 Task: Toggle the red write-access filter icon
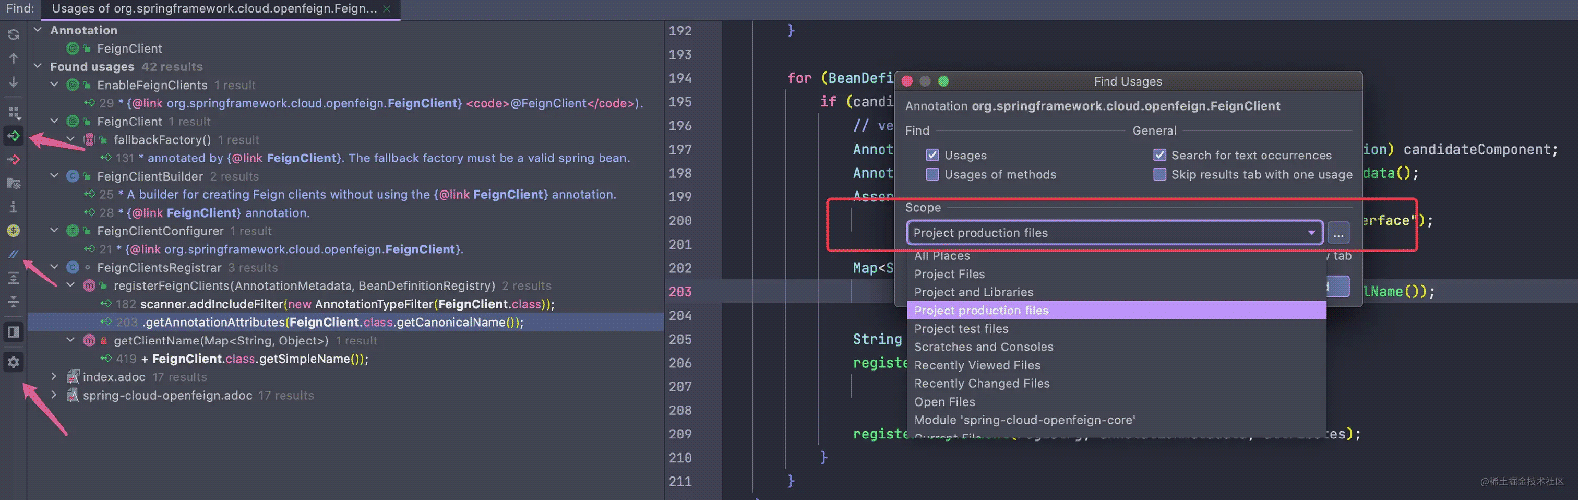pyautogui.click(x=13, y=159)
